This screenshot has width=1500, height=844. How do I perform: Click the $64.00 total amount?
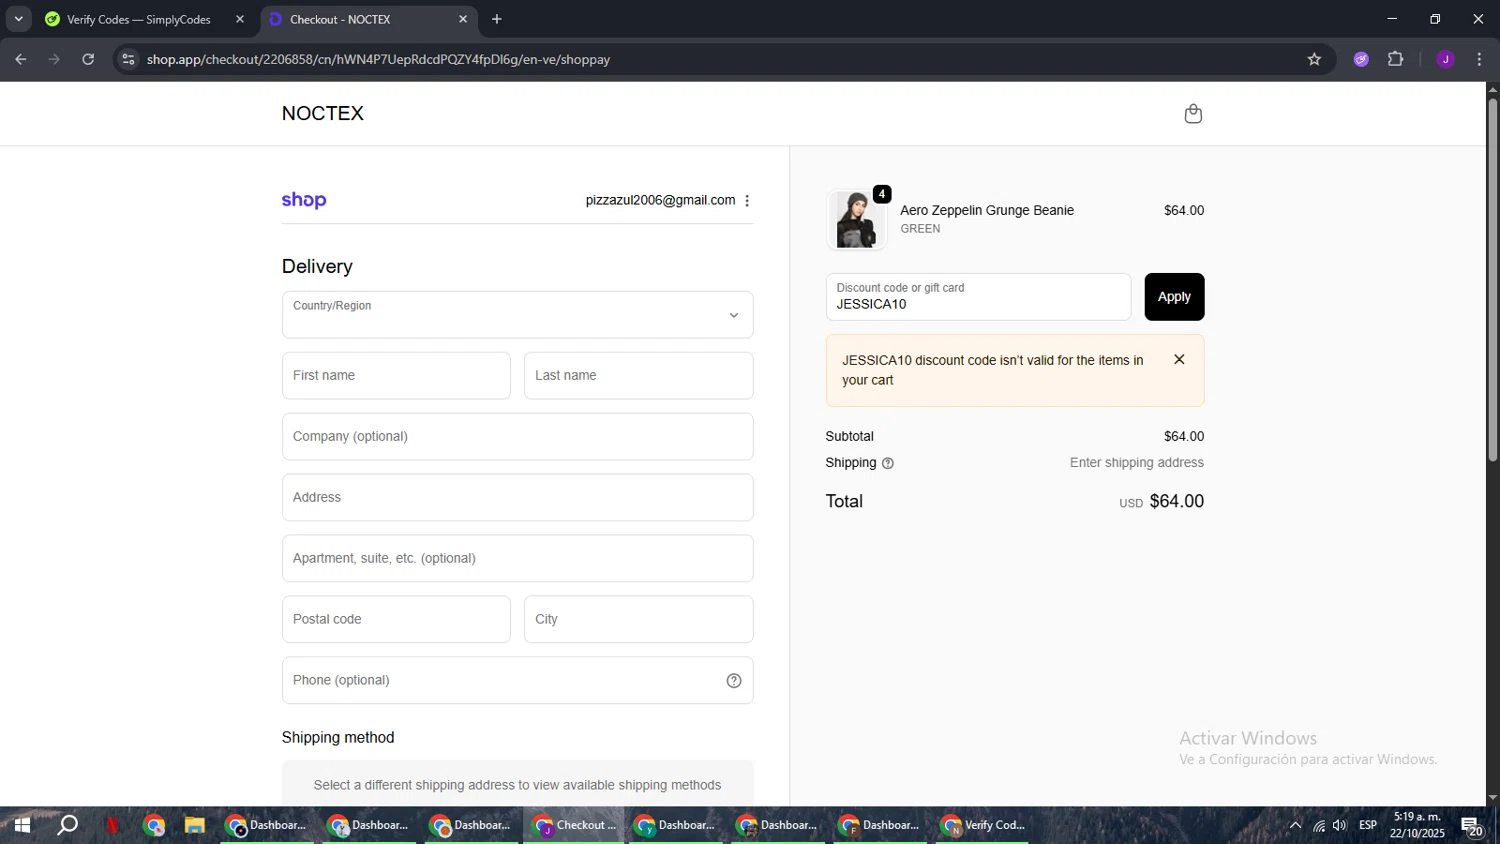click(1177, 502)
